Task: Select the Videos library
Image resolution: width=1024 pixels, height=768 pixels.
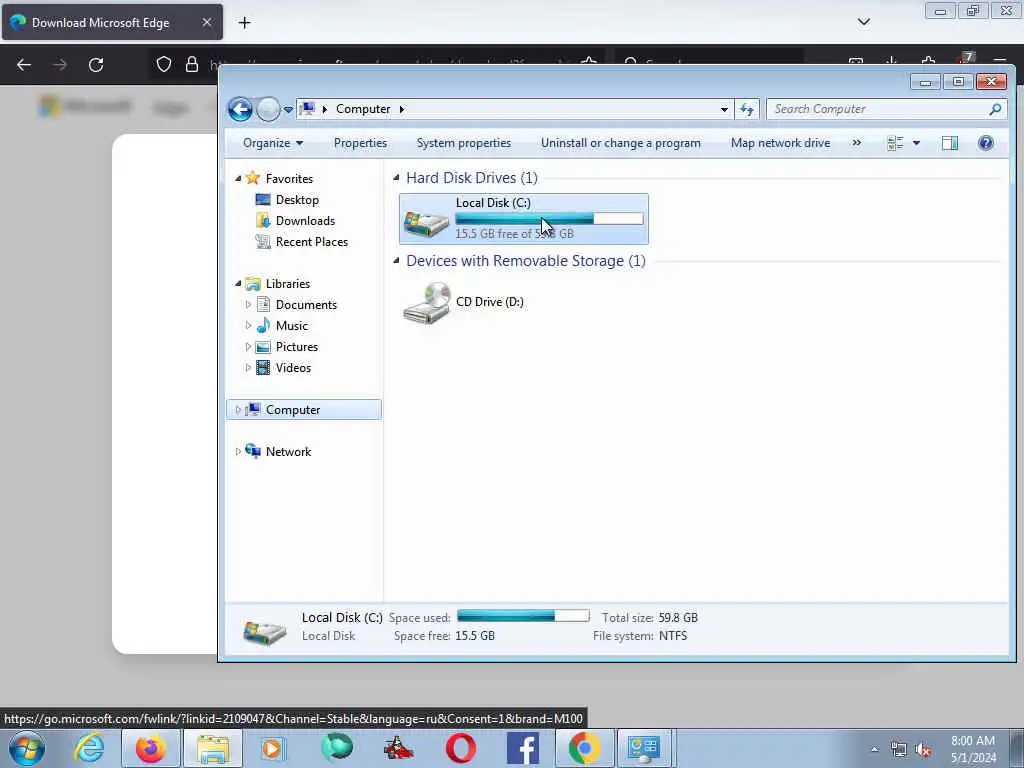Action: coord(293,368)
